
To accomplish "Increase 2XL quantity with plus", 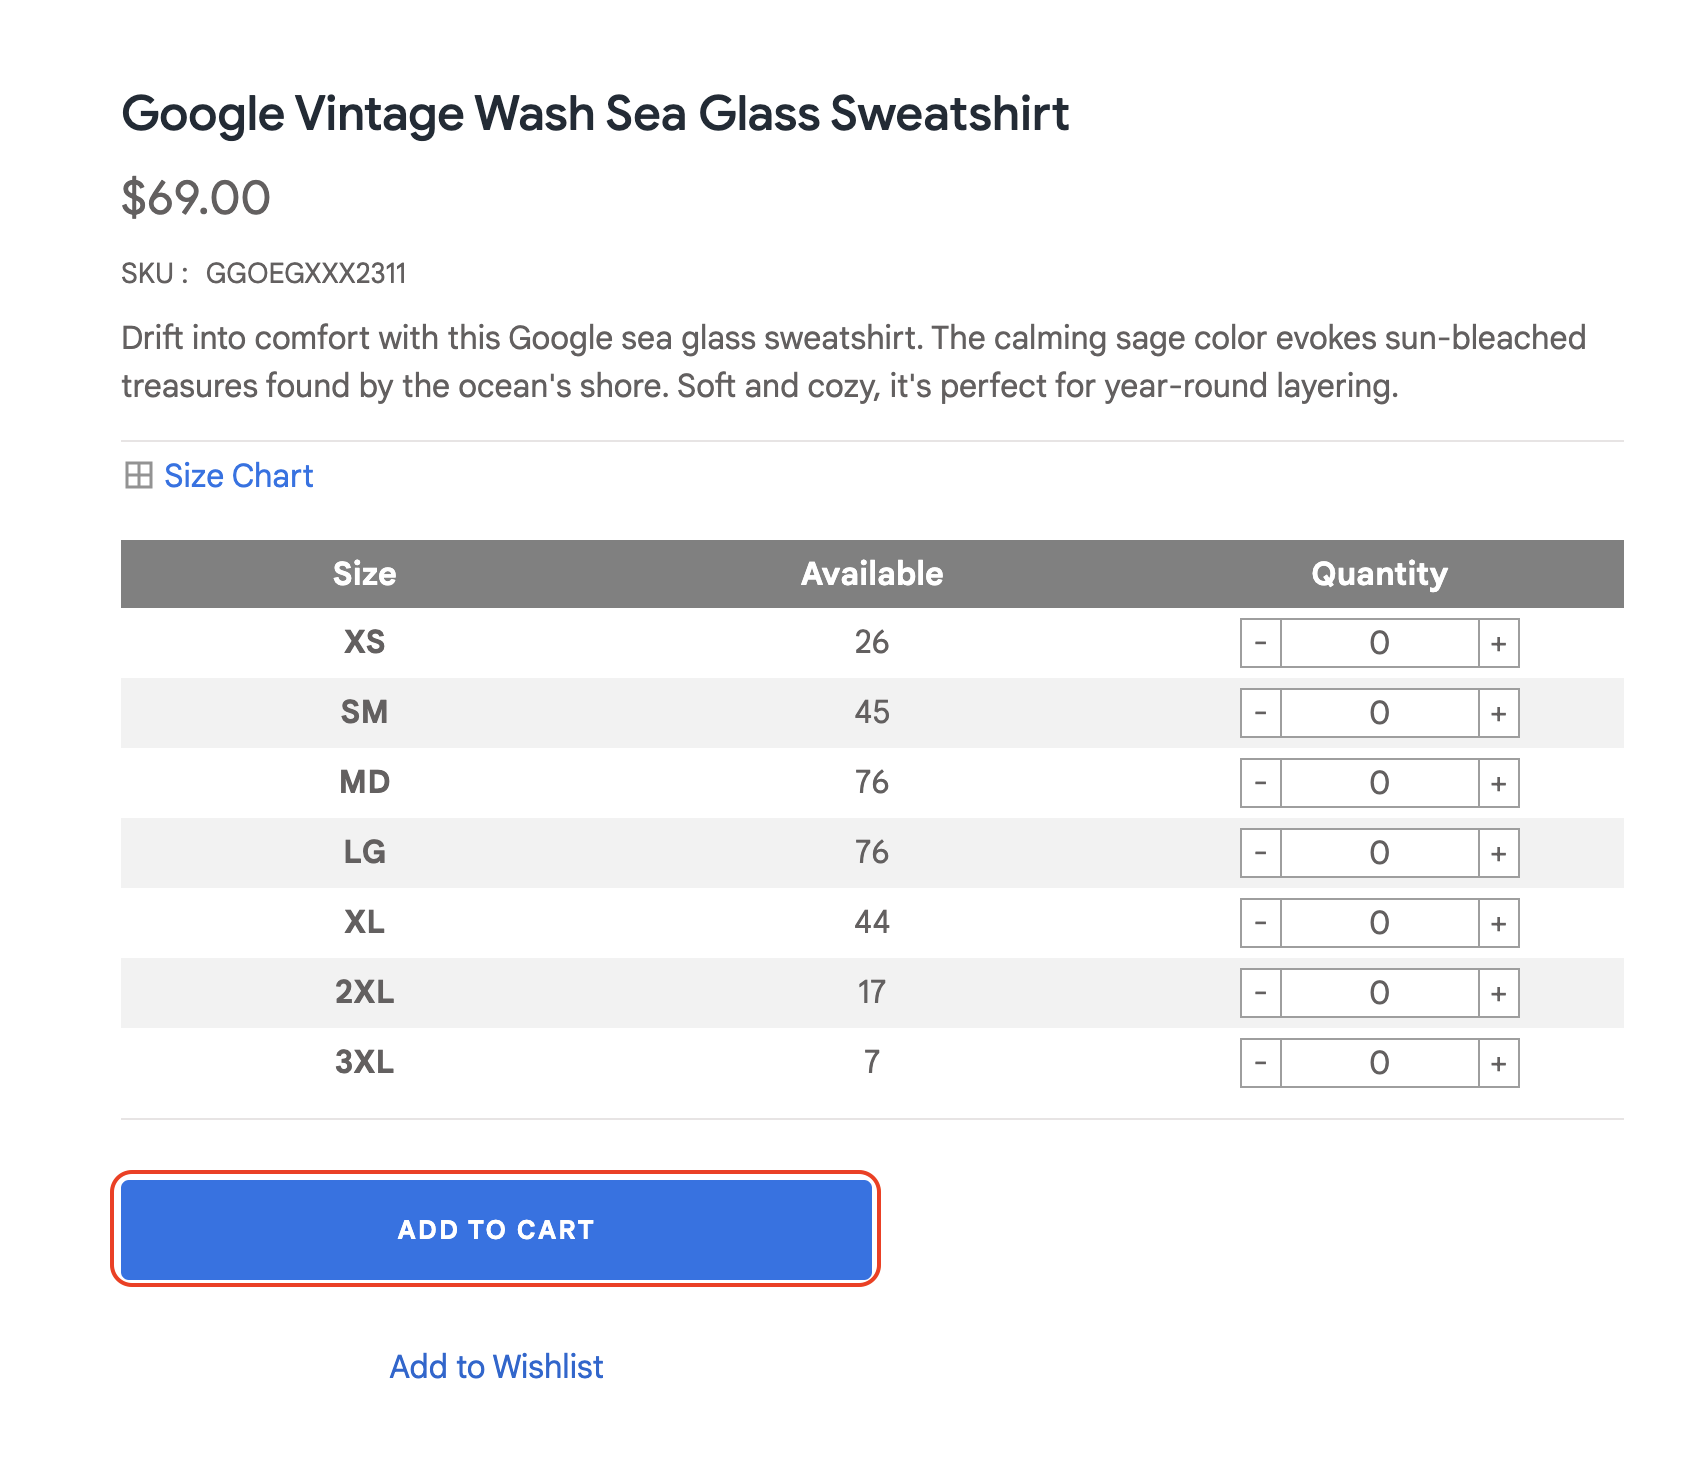I will tap(1498, 993).
